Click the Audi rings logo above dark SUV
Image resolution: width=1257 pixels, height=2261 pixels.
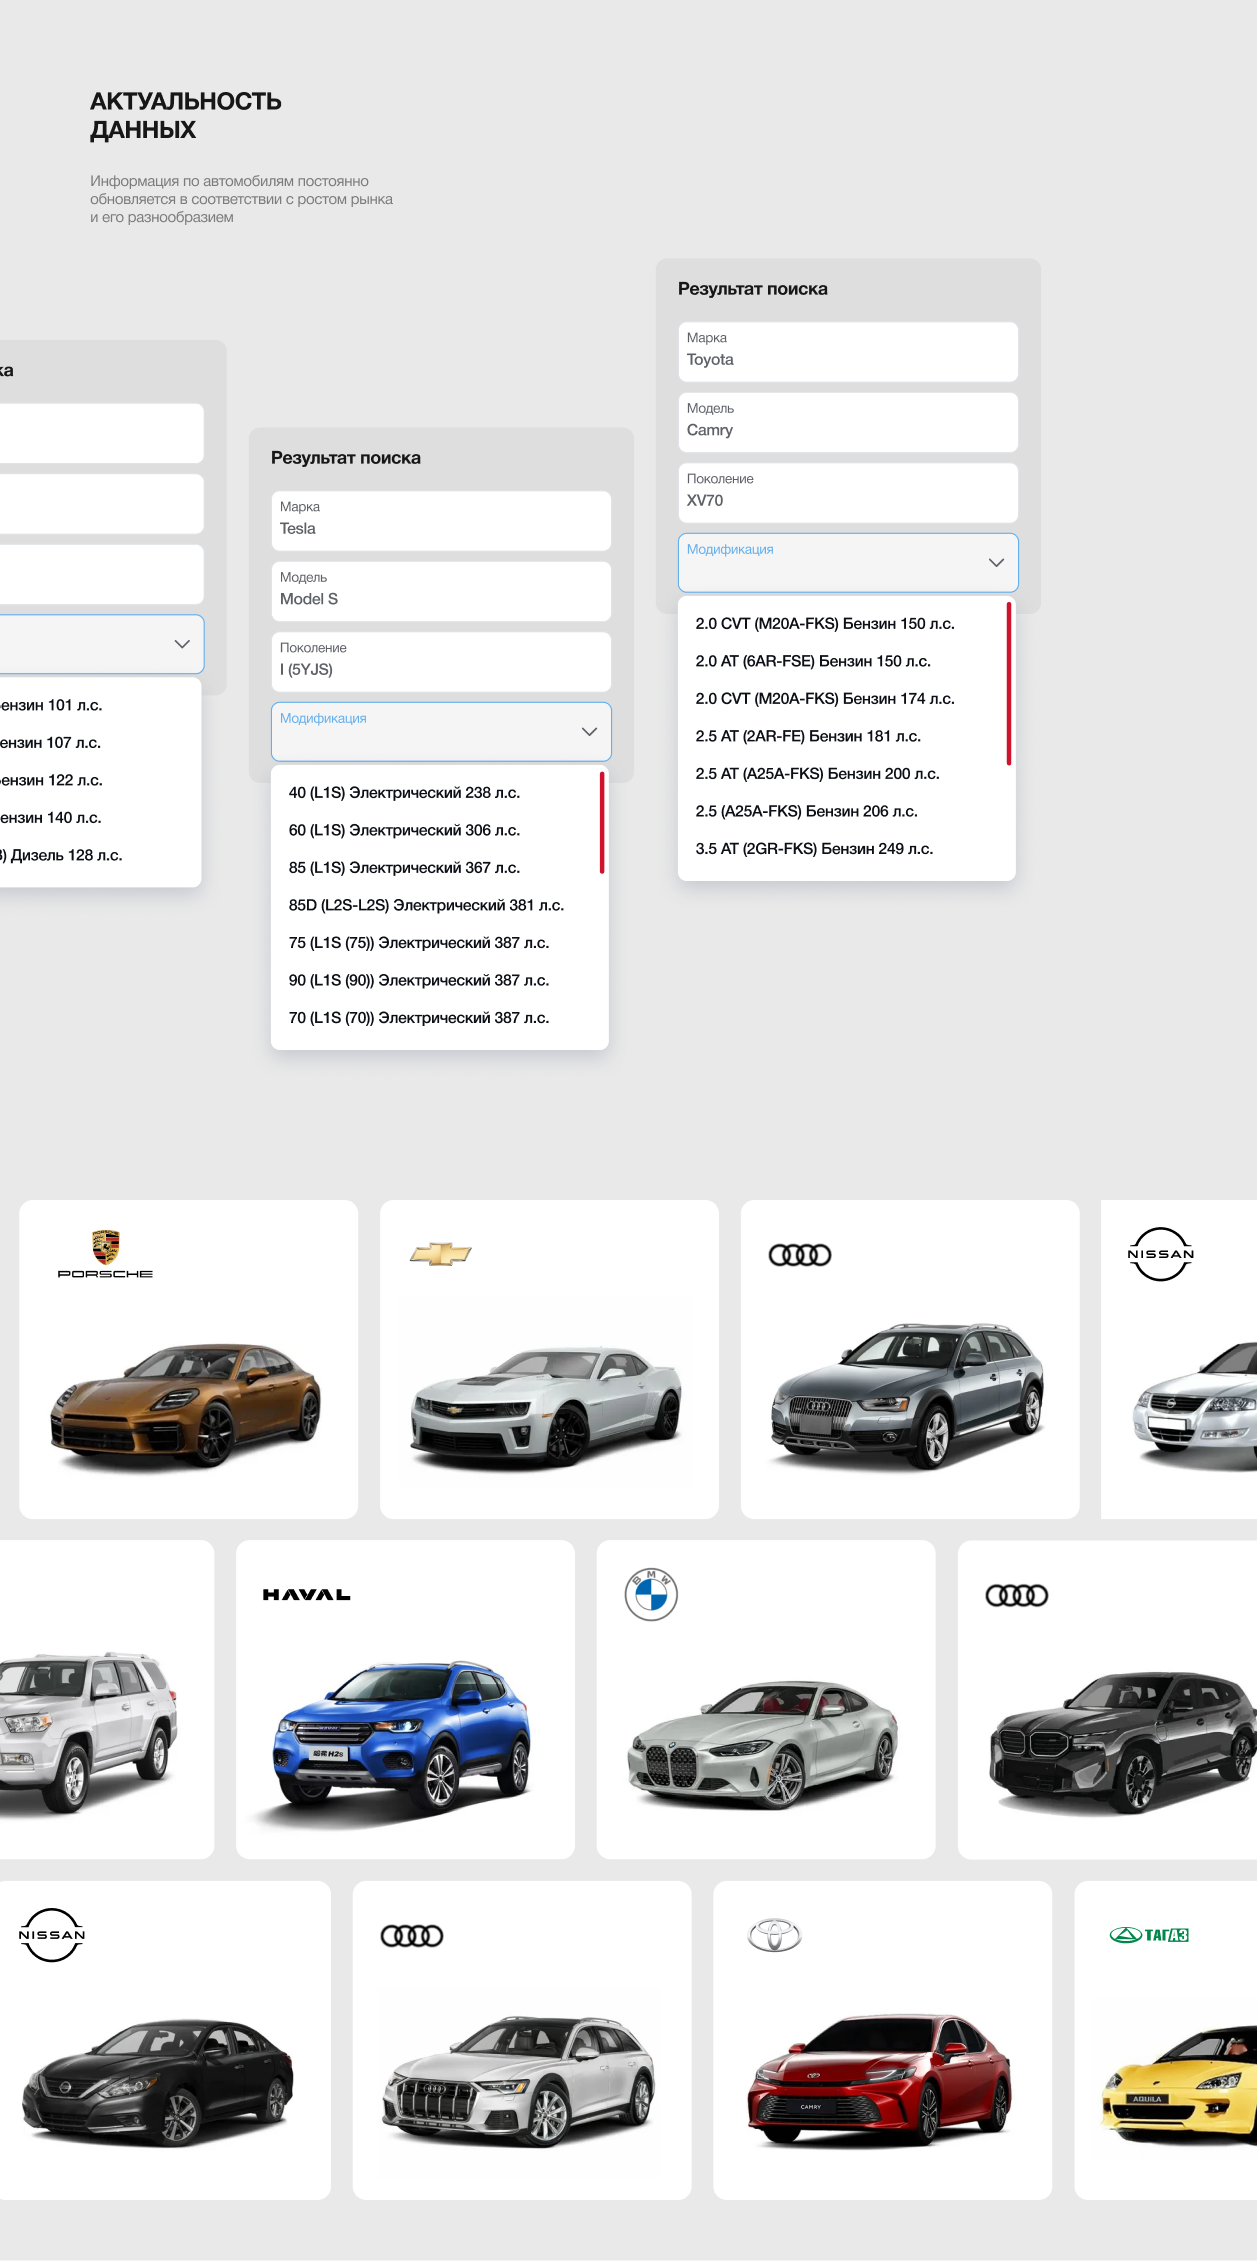coord(1017,1595)
